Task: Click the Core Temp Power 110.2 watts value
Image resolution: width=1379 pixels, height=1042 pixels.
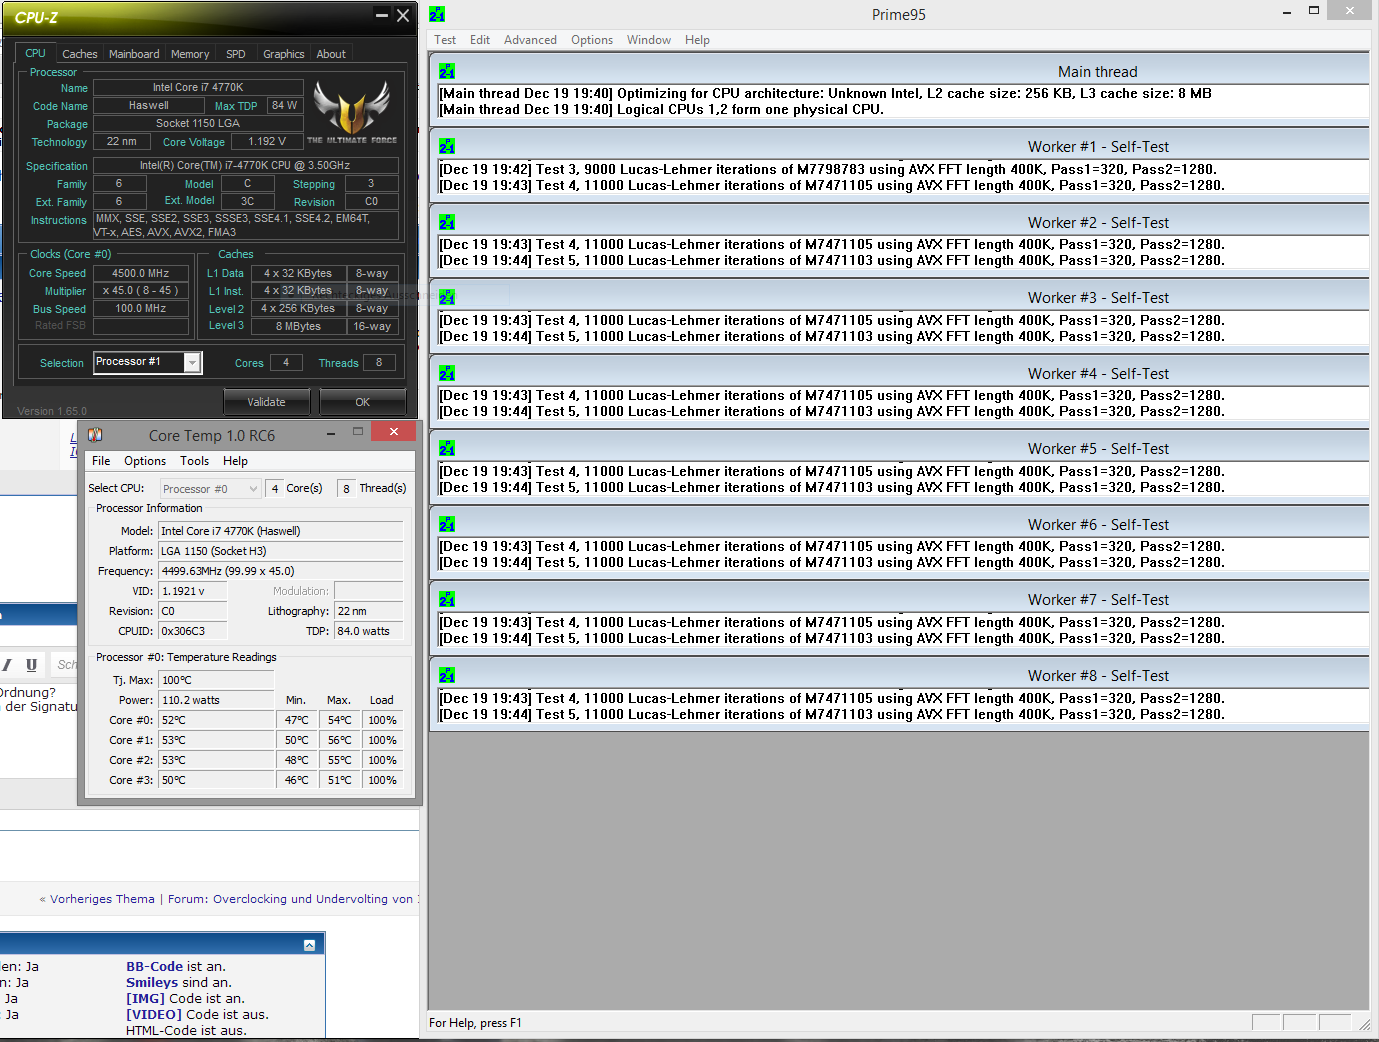Action: (216, 700)
